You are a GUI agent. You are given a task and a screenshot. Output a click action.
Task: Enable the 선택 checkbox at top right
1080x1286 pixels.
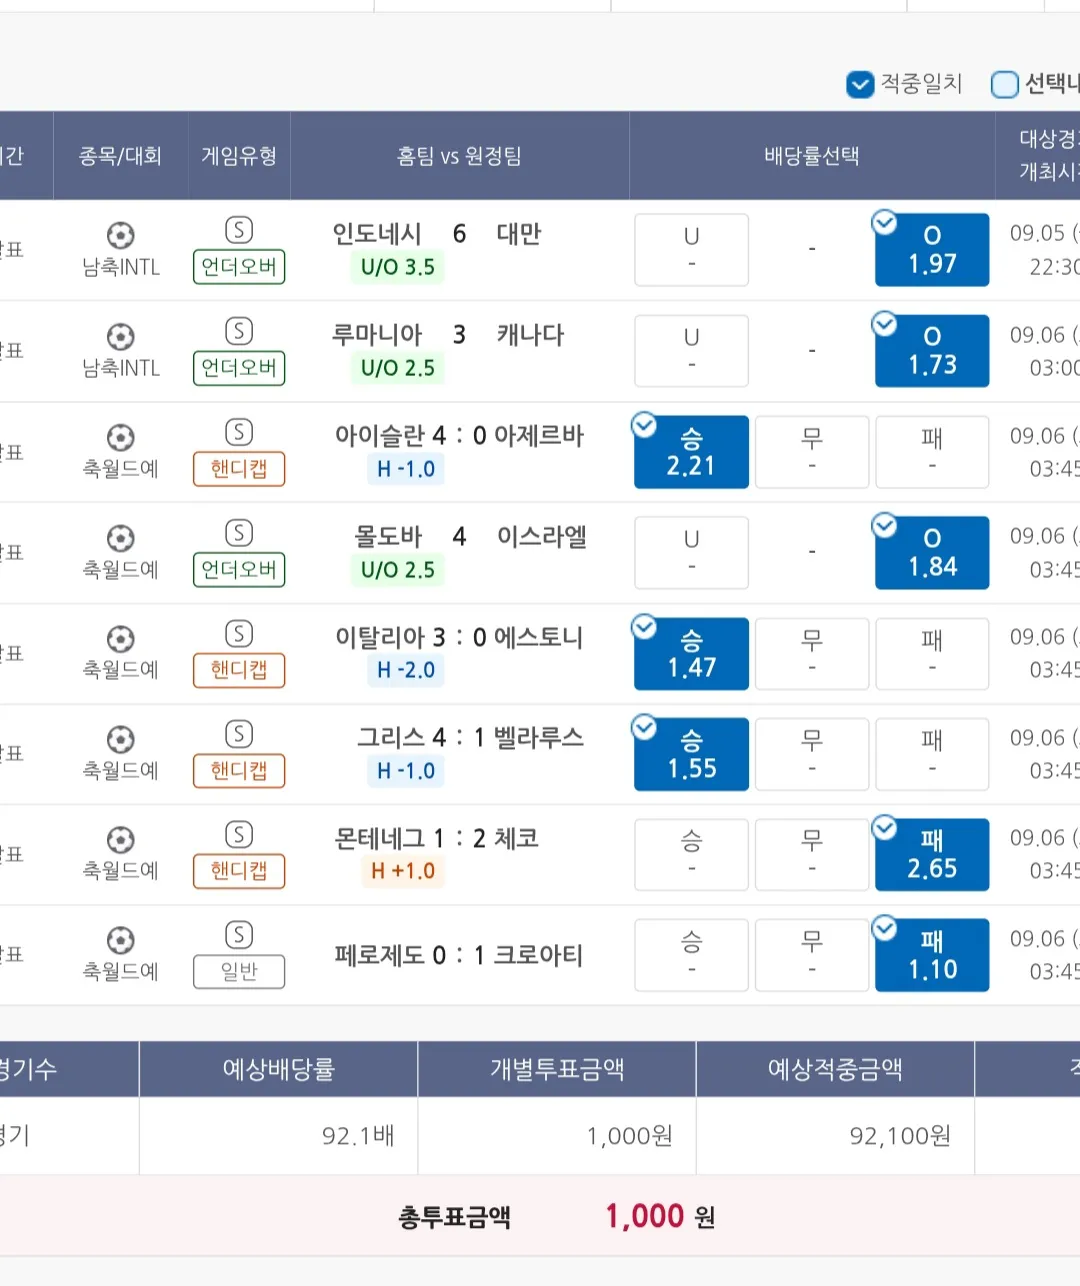click(x=1004, y=85)
